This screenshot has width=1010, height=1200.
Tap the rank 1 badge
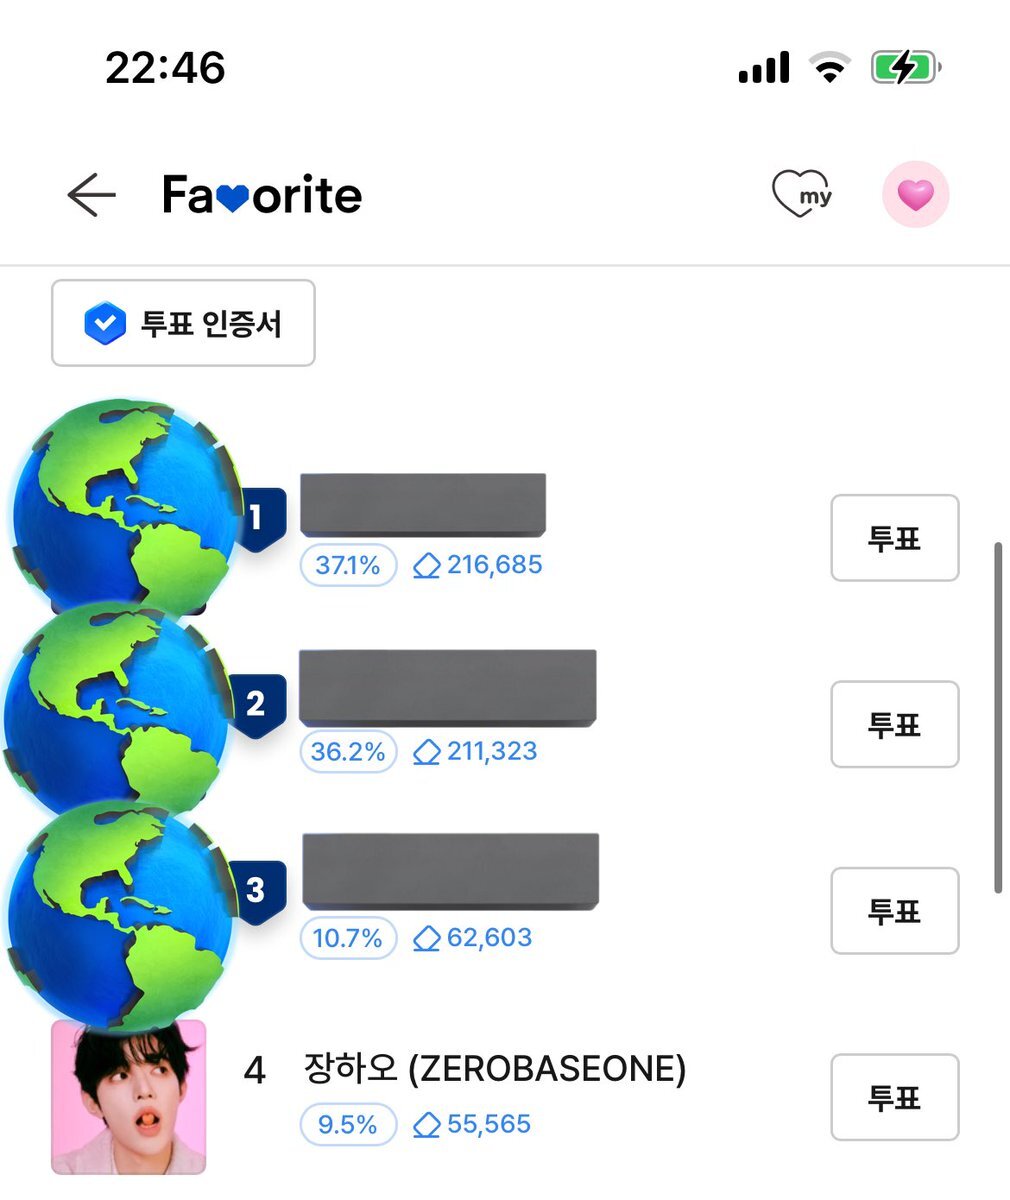pyautogui.click(x=257, y=517)
